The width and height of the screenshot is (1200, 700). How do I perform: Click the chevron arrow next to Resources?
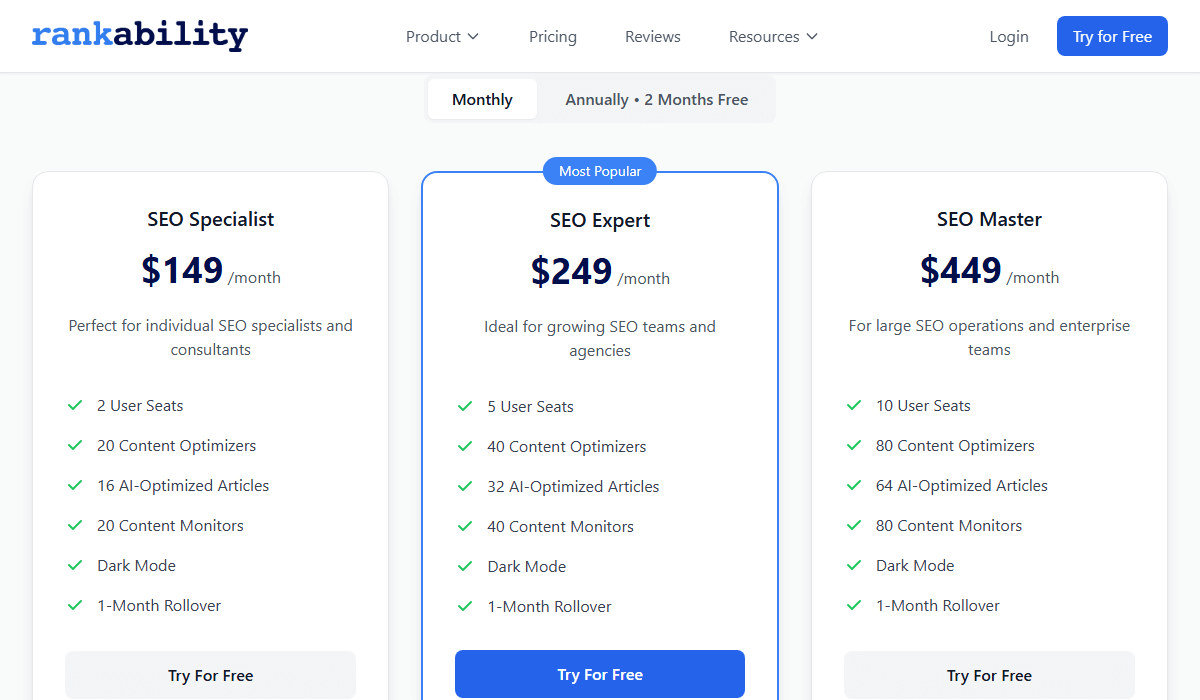pyautogui.click(x=812, y=36)
